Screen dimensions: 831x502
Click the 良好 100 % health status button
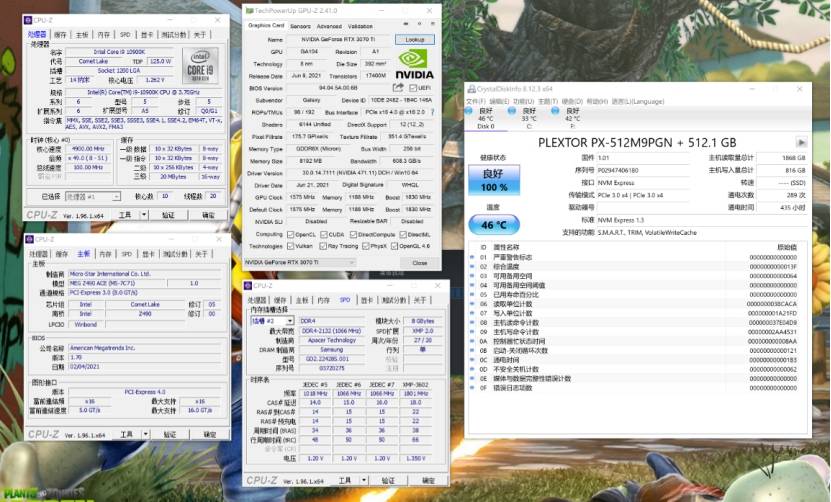[493, 180]
